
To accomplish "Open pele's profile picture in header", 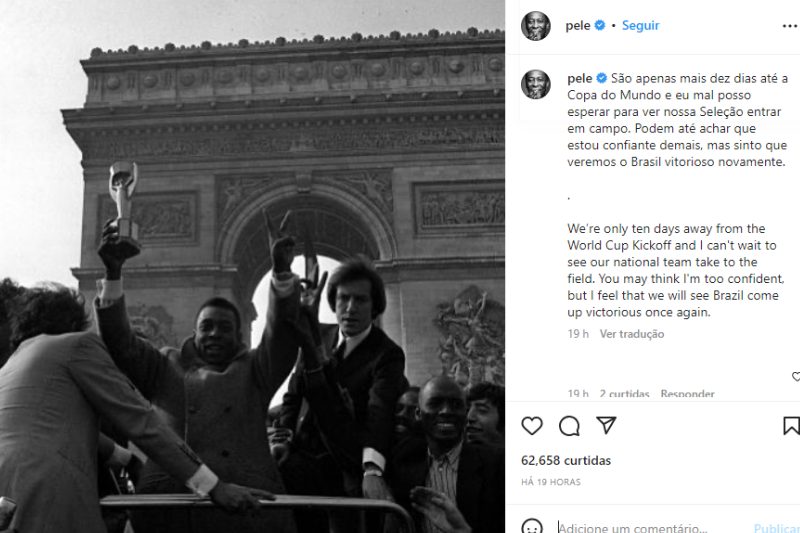I will click(x=536, y=26).
